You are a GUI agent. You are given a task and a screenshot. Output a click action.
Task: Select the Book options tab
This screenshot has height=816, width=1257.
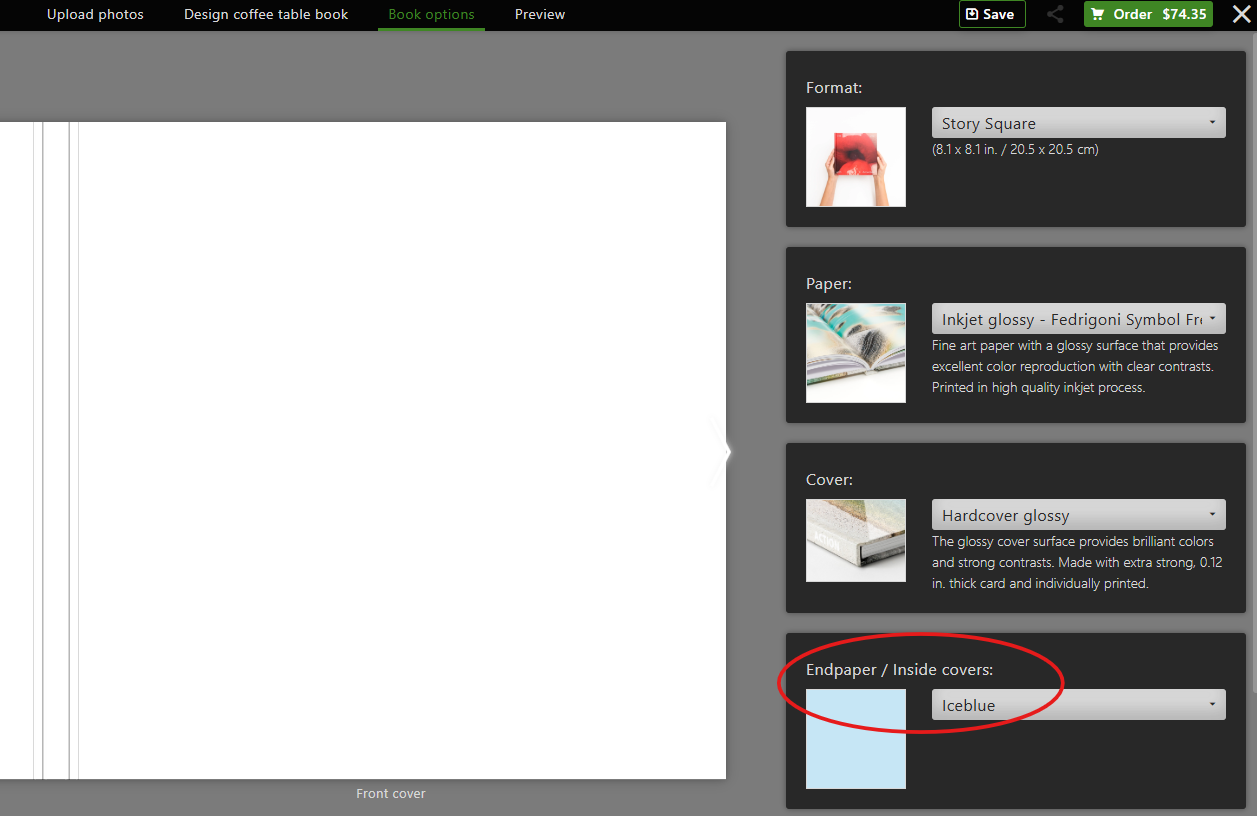tap(431, 15)
